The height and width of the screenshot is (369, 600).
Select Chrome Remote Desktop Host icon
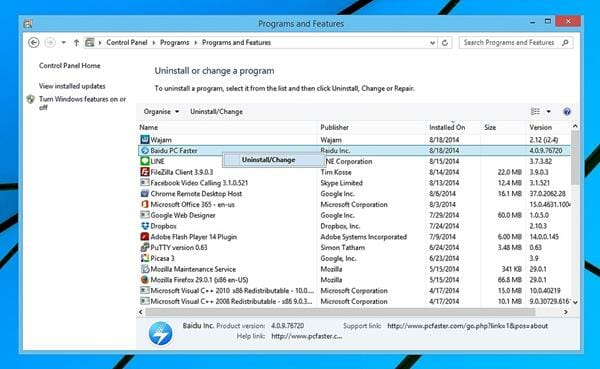tap(145, 193)
